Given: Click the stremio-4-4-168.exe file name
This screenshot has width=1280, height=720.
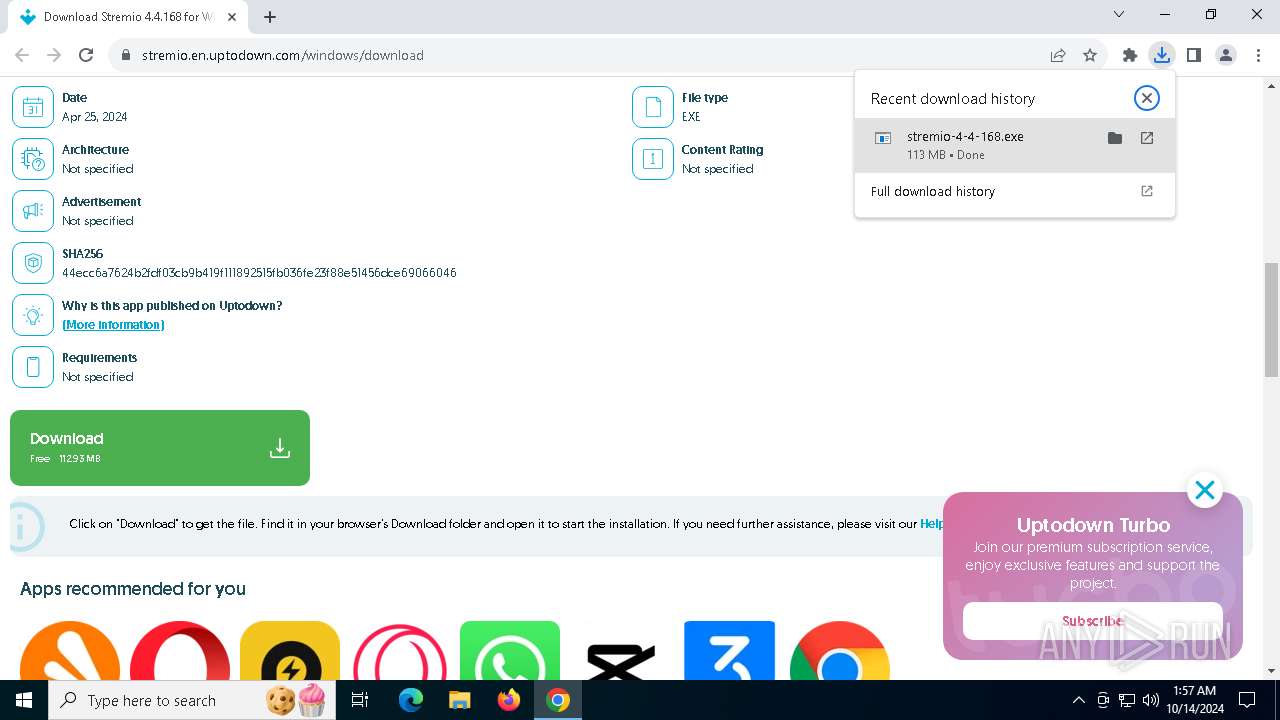Looking at the screenshot, I should [x=965, y=136].
